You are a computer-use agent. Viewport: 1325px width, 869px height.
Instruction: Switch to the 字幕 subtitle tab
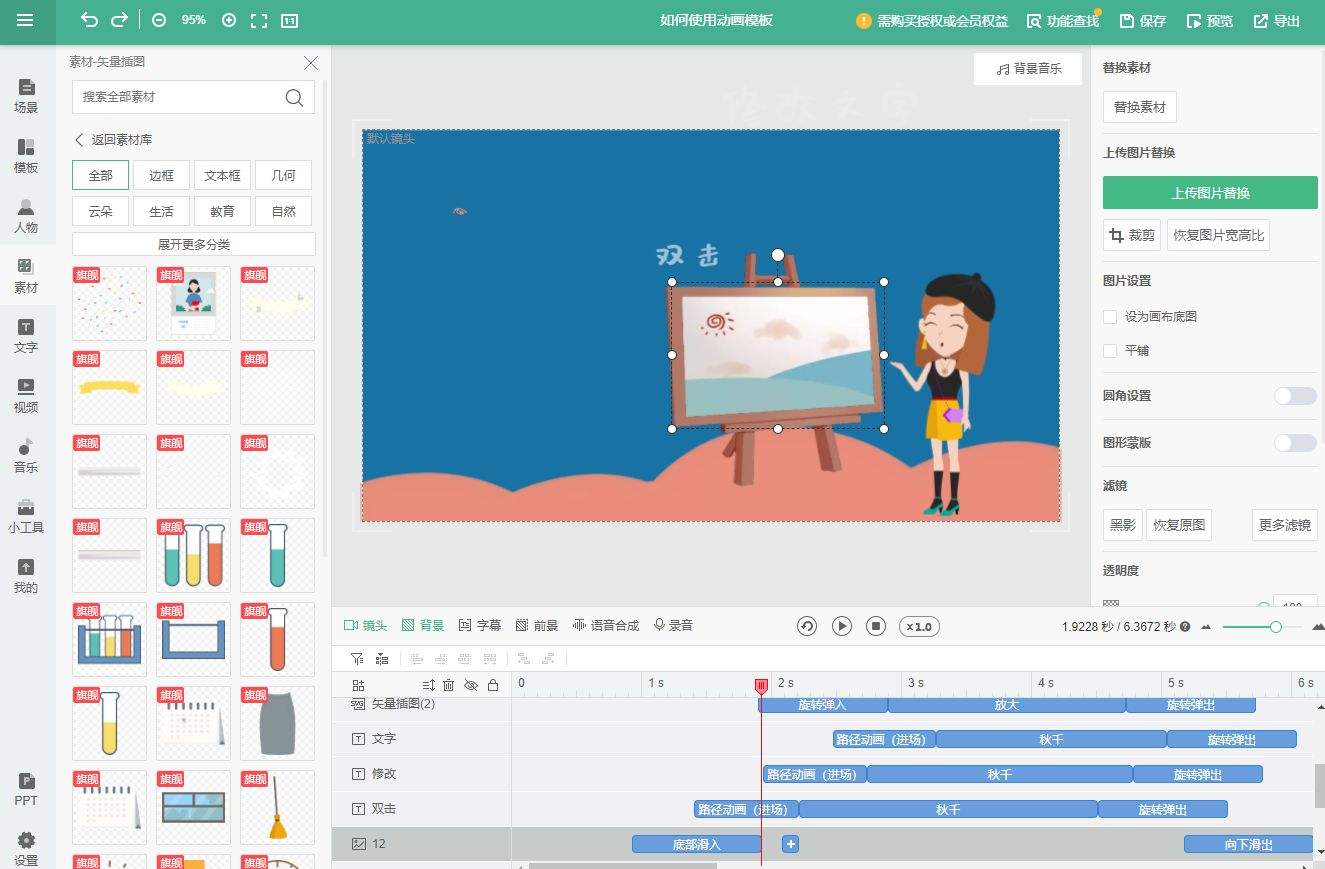[x=480, y=625]
